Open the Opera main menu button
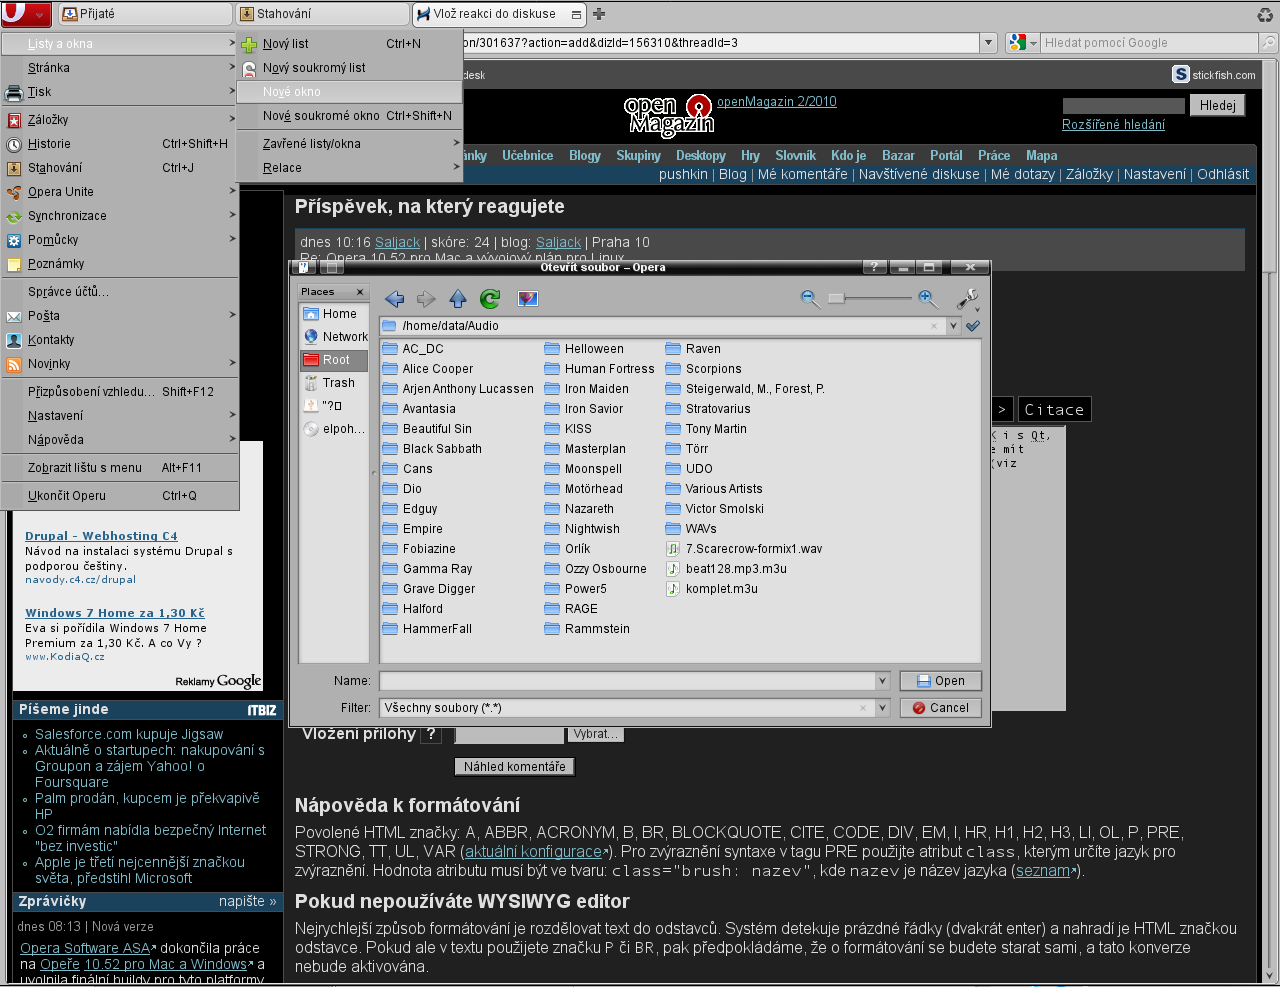This screenshot has height=987, width=1280. click(26, 14)
